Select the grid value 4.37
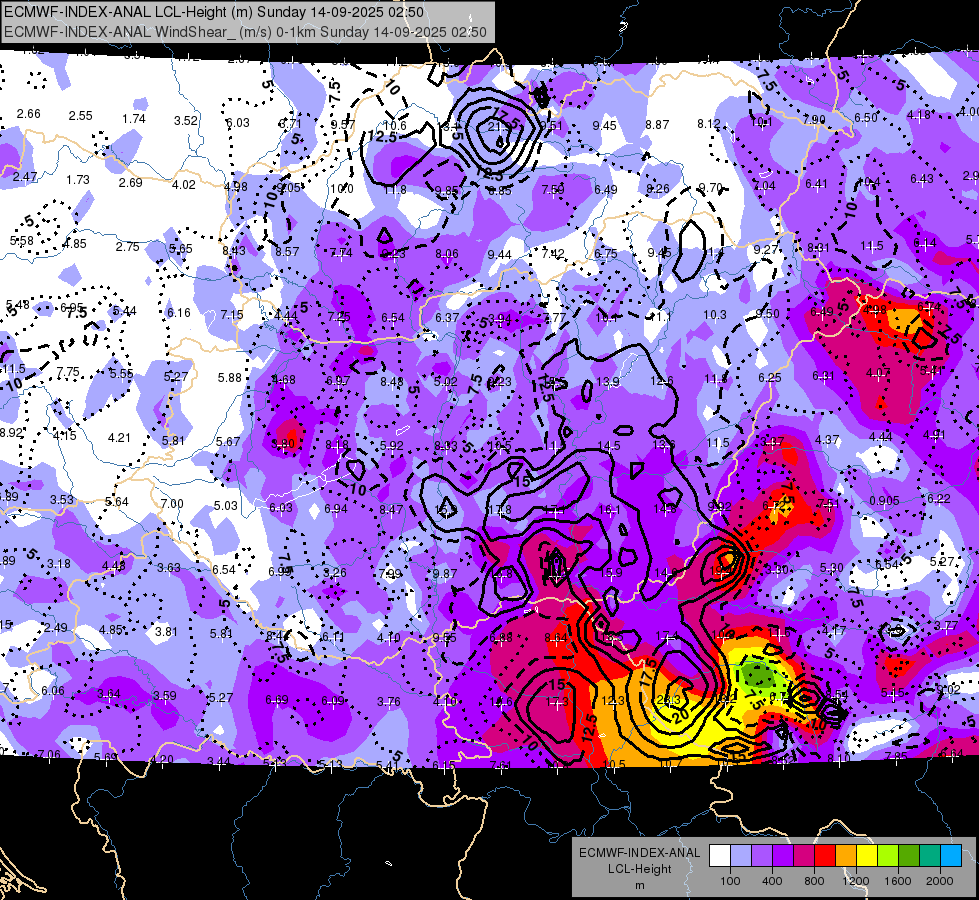Screen dimensions: 979x900 click(x=827, y=440)
